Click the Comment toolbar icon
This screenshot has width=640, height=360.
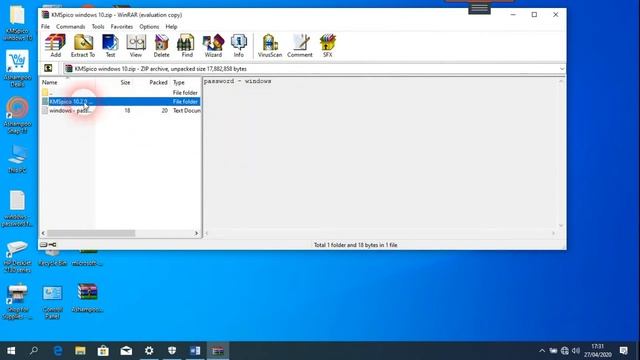[300, 45]
